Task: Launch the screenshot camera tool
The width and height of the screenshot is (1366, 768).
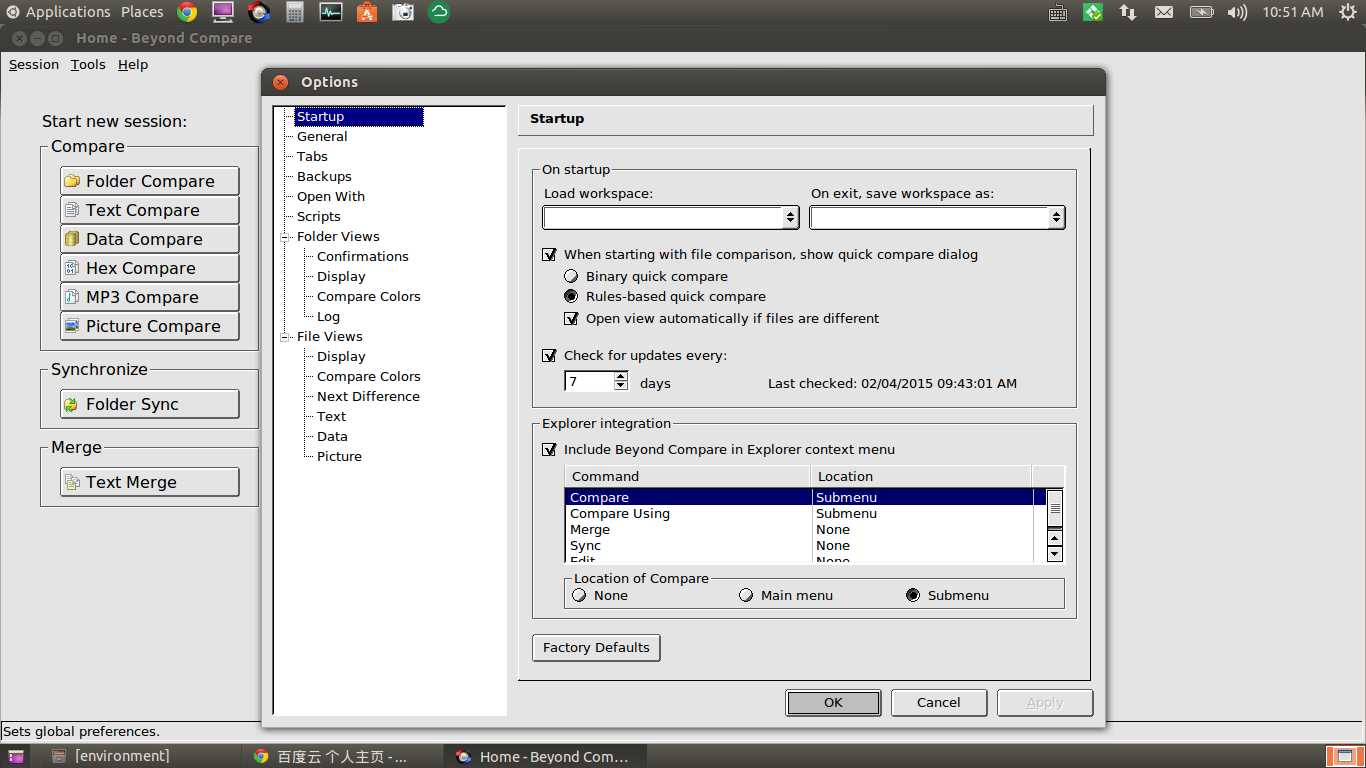Action: [403, 12]
